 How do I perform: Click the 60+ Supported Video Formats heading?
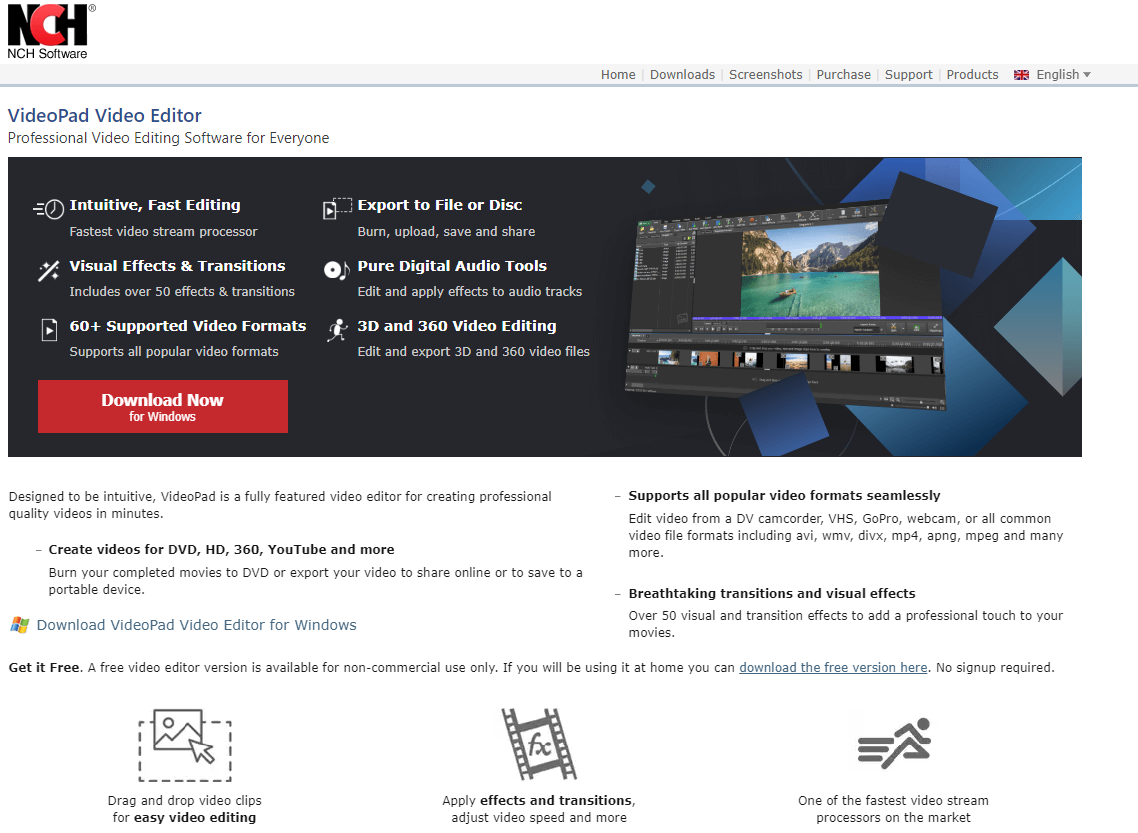click(x=188, y=327)
